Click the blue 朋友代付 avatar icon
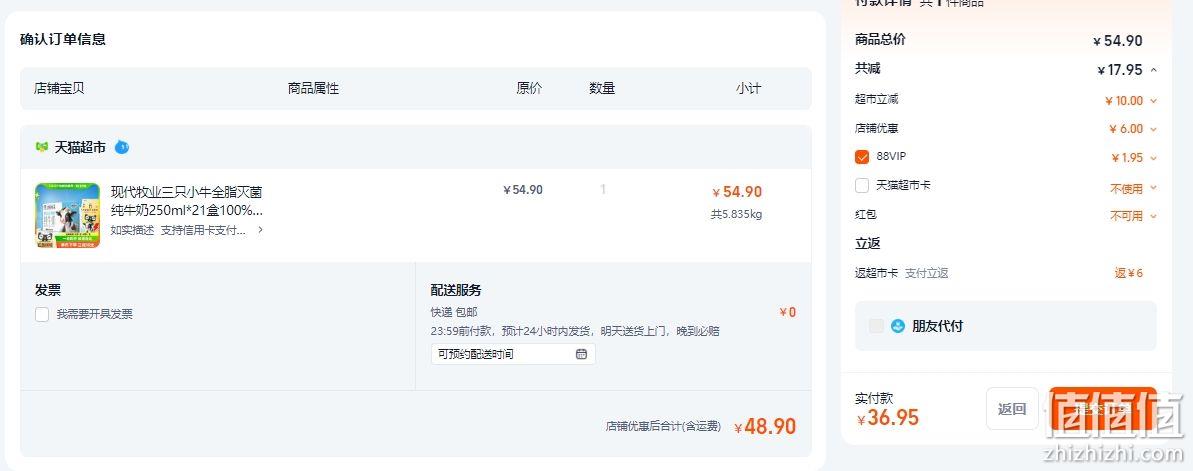This screenshot has height=471, width=1193. [898, 326]
